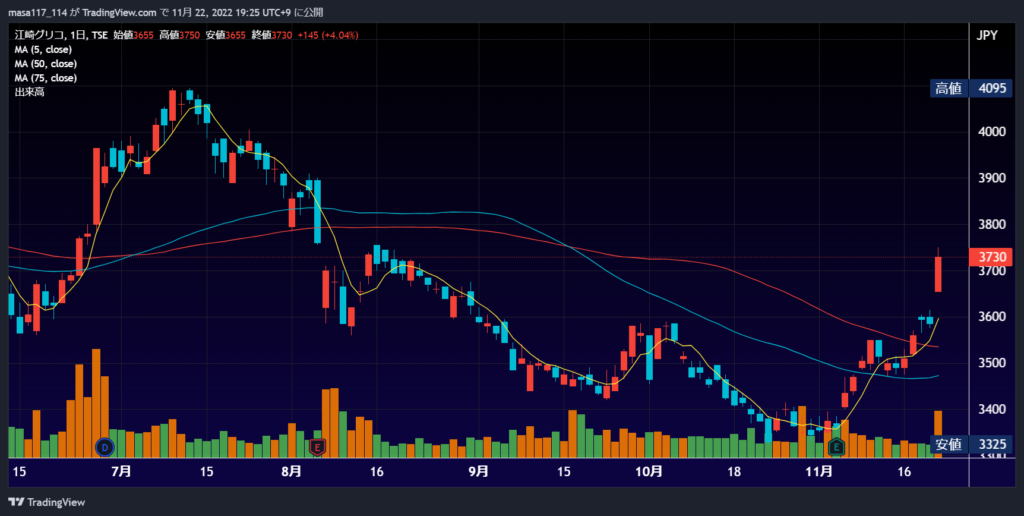1024x516 pixels.
Task: Click the green E earnings marker in November
Action: pyautogui.click(x=837, y=447)
